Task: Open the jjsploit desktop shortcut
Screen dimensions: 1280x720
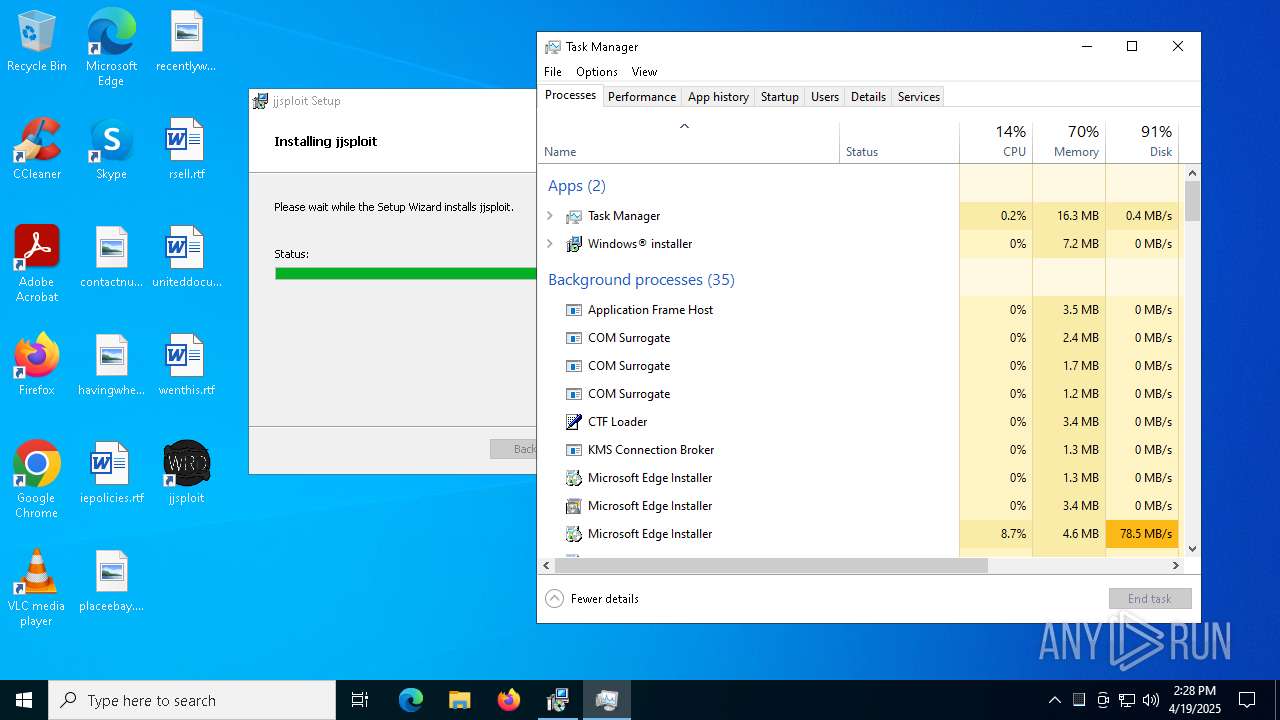Action: 186,473
